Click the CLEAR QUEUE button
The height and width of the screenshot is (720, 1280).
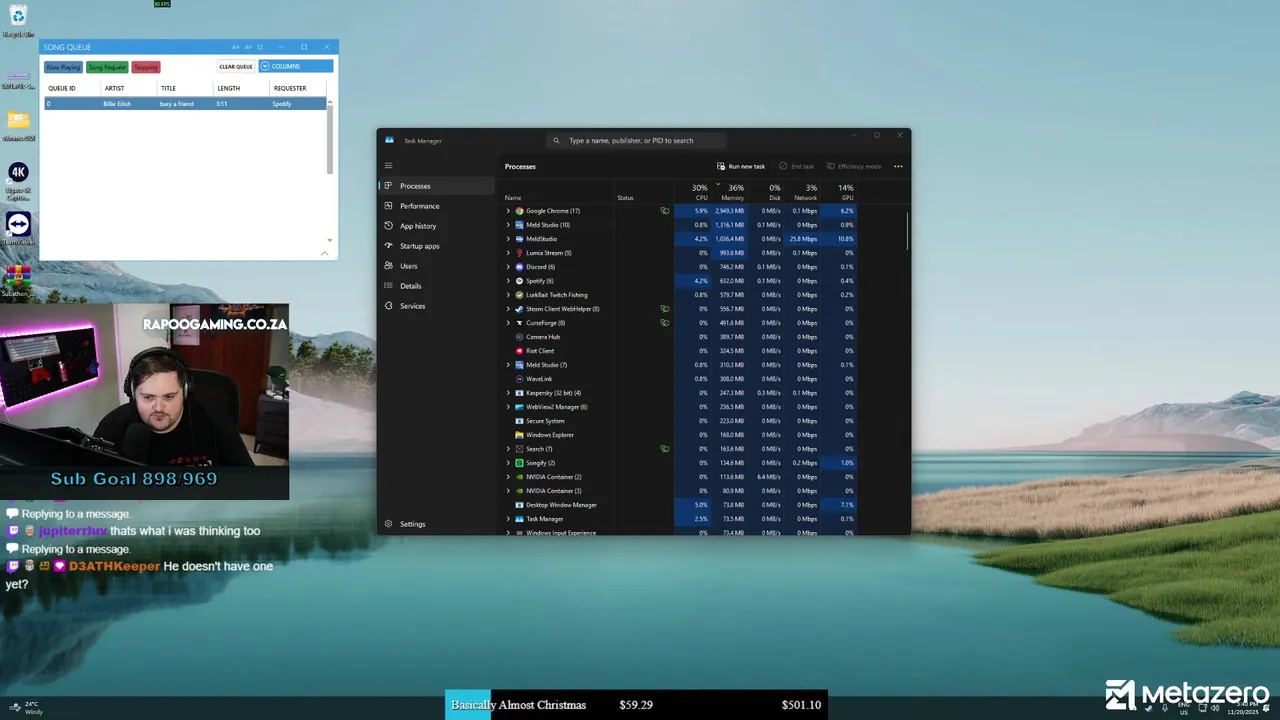point(236,67)
